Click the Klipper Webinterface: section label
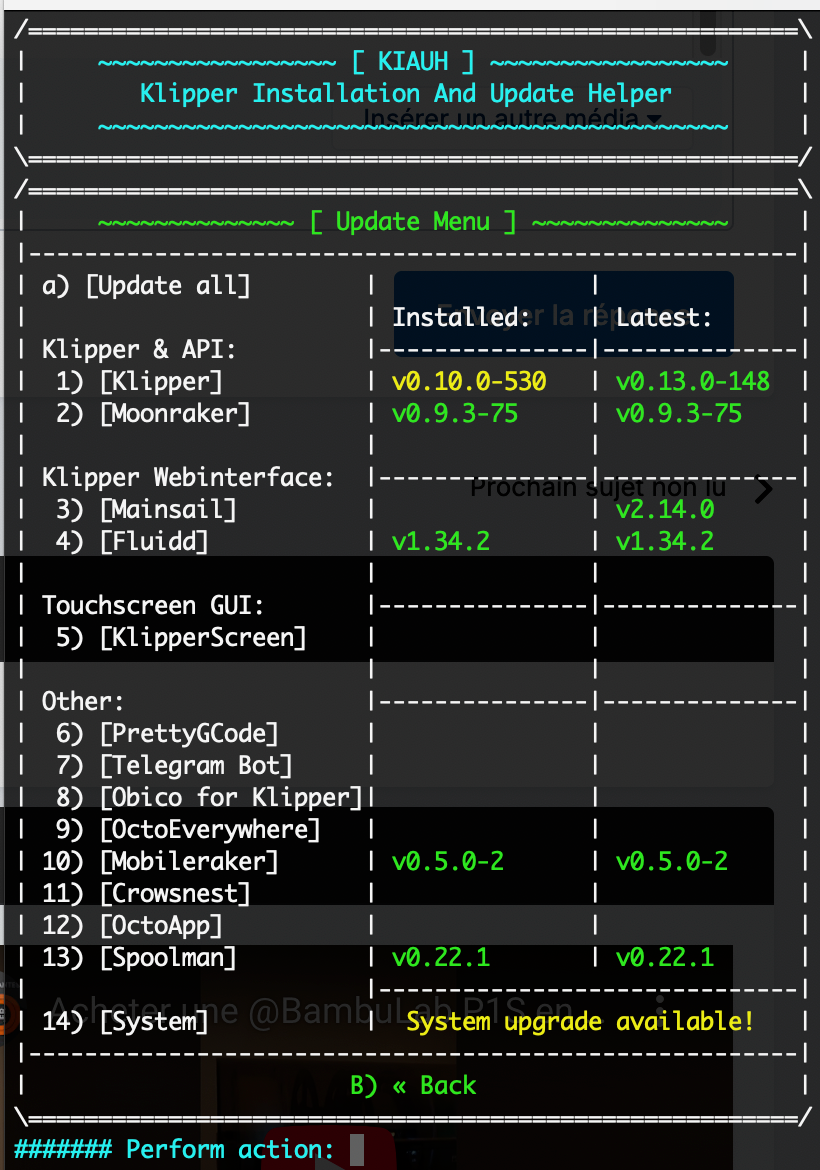Viewport: 820px width, 1170px height. [188, 478]
